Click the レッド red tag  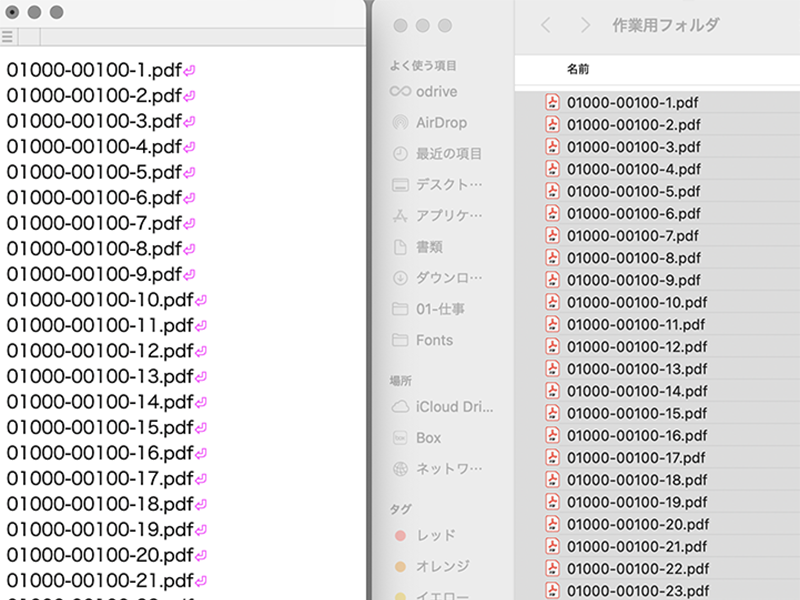[x=435, y=535]
